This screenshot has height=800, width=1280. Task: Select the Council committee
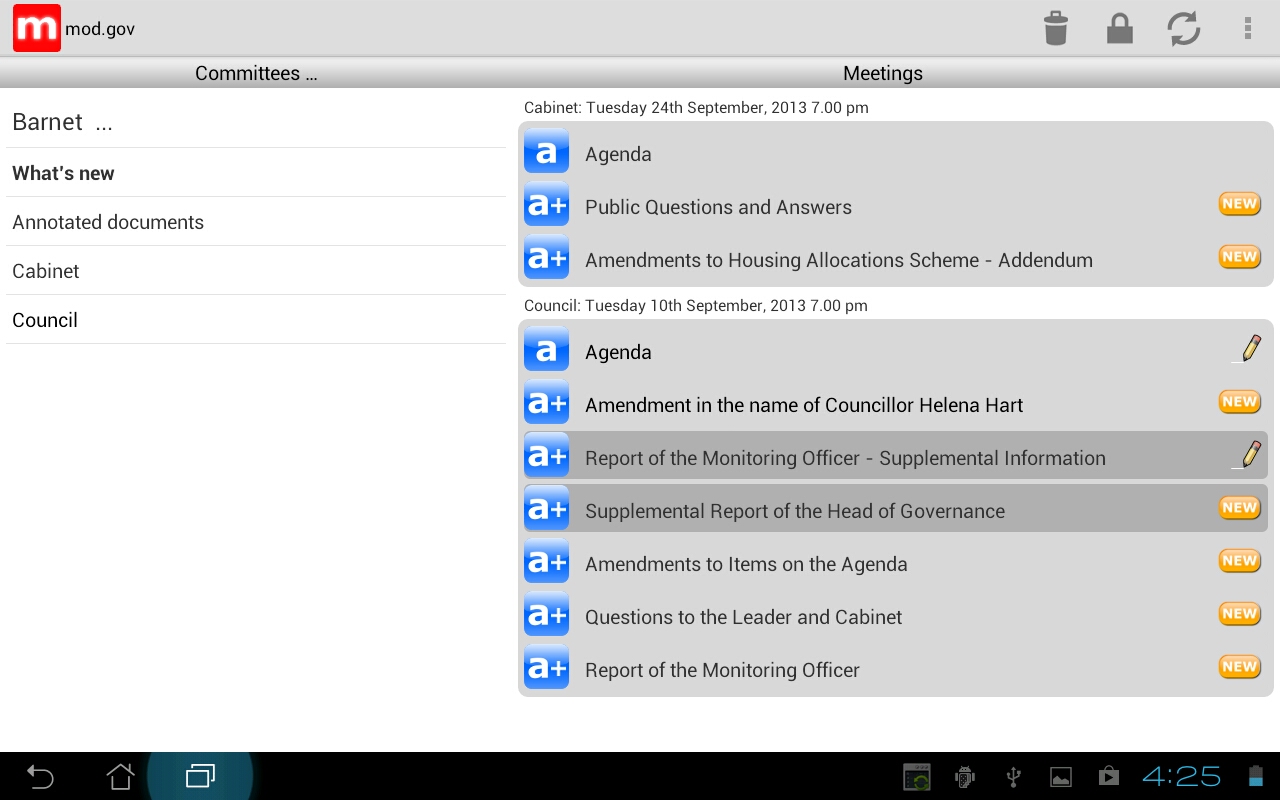(45, 319)
